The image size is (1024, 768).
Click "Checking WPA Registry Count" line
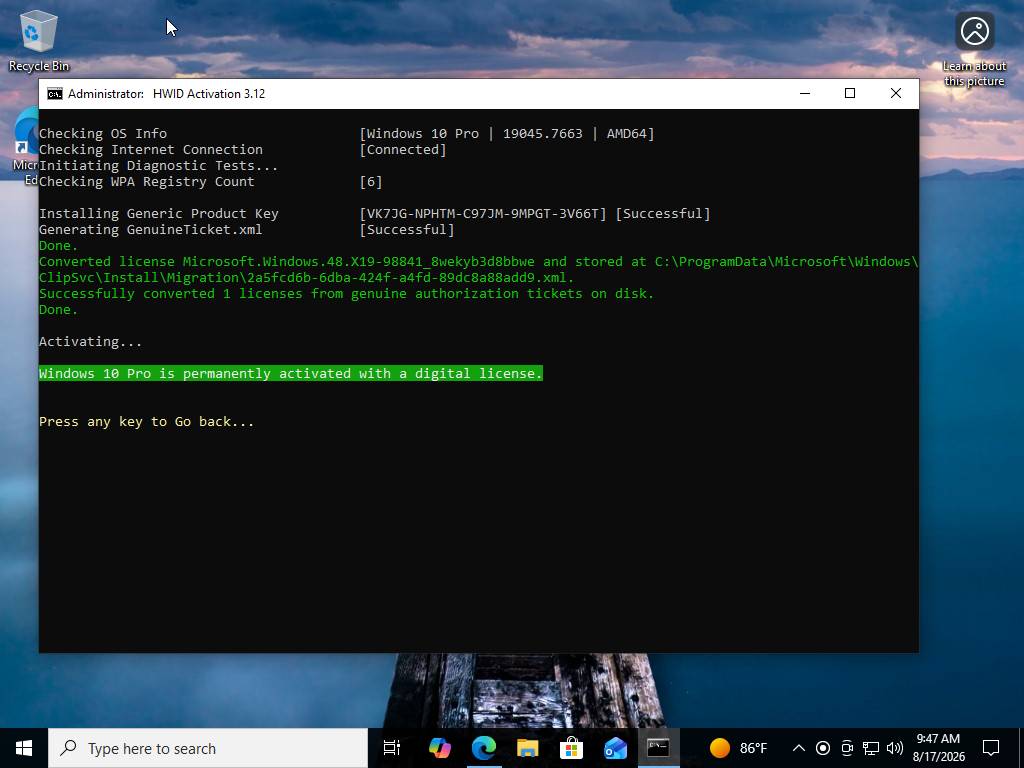pyautogui.click(x=146, y=182)
